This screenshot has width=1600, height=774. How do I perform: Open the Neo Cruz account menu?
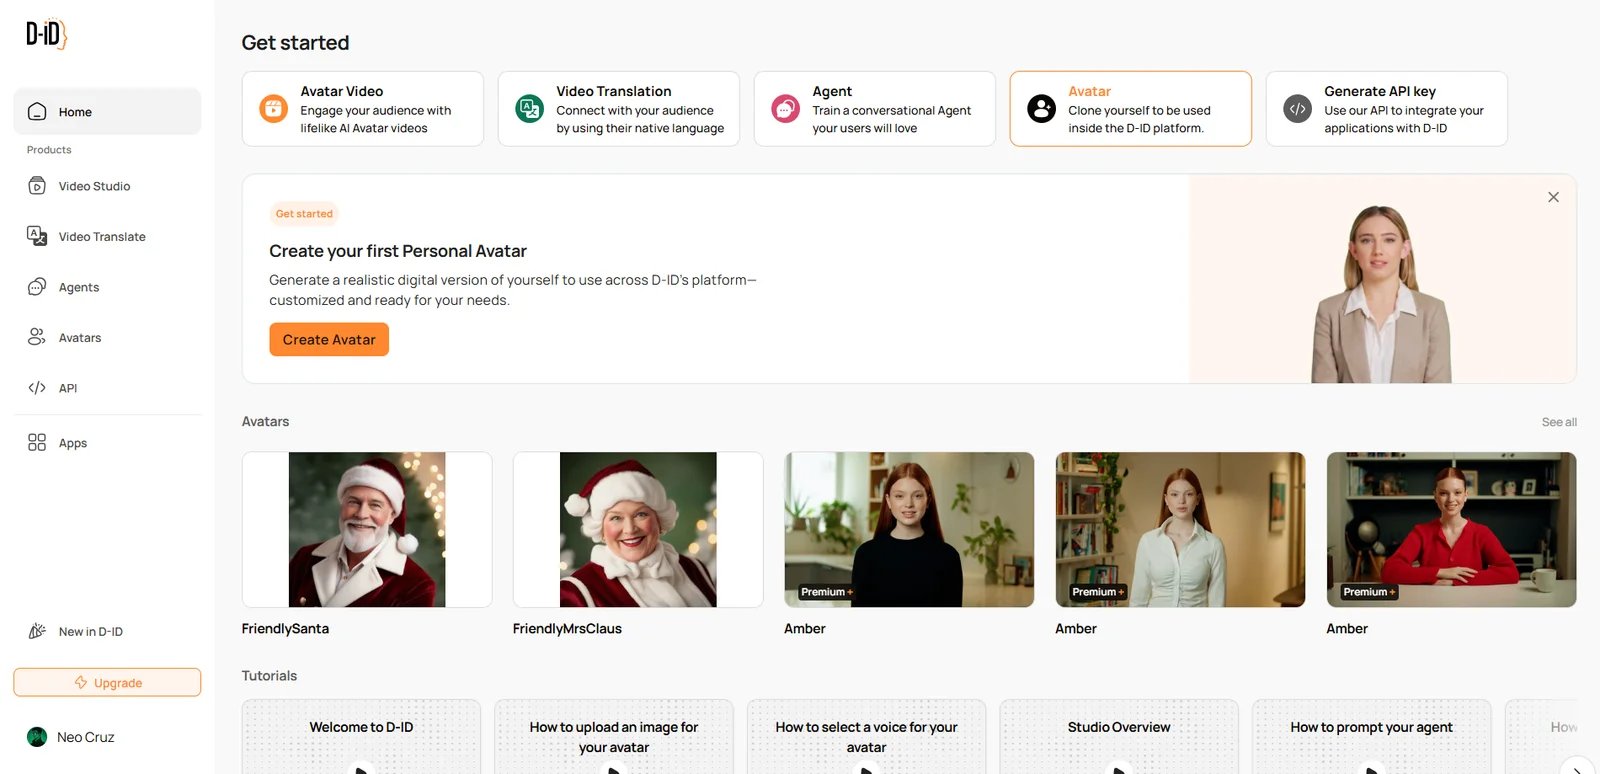tap(72, 737)
